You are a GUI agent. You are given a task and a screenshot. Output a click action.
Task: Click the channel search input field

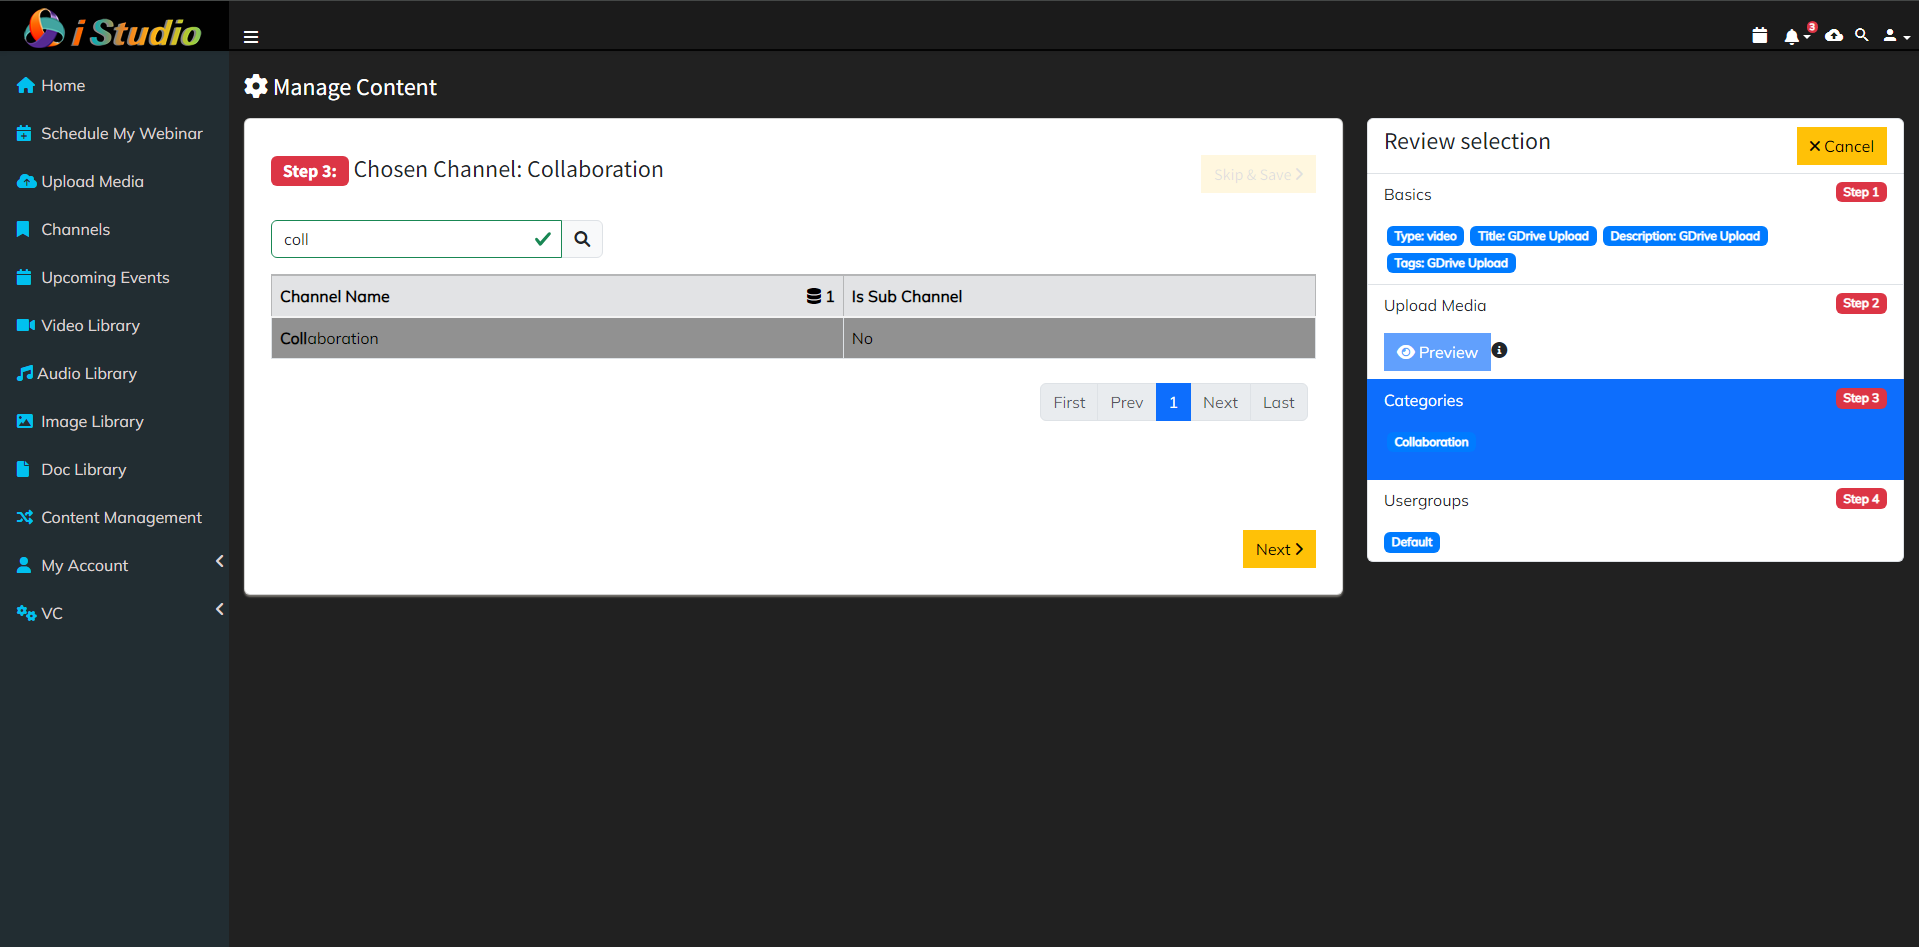click(405, 240)
